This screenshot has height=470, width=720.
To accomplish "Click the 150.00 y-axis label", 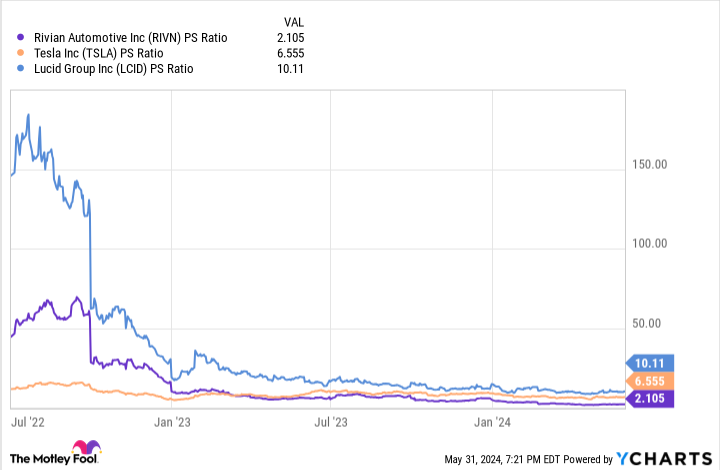I will click(x=649, y=164).
